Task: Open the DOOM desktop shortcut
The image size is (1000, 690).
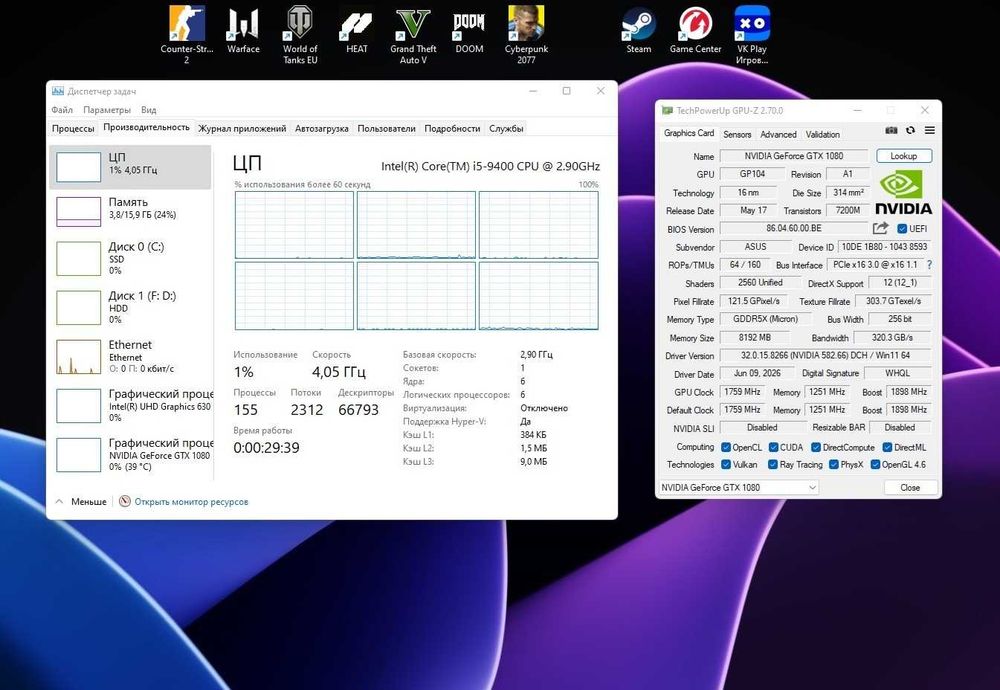Action: 469,30
